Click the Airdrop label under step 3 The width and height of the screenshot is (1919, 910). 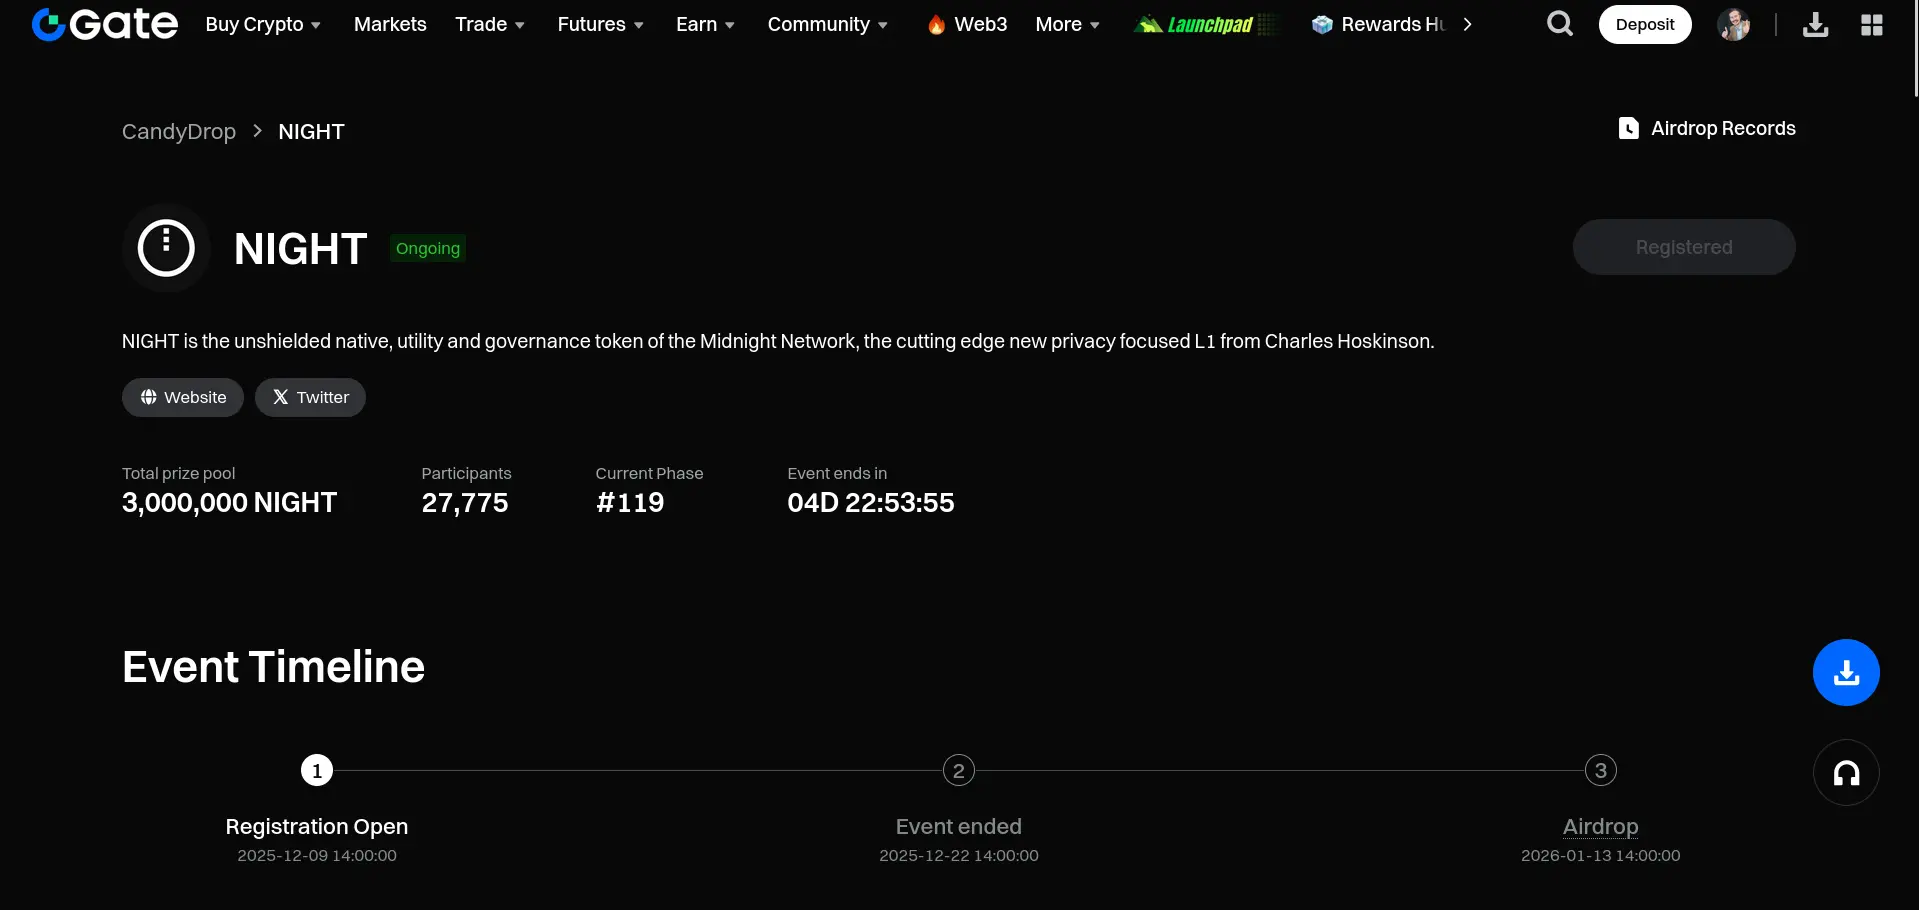click(x=1601, y=826)
